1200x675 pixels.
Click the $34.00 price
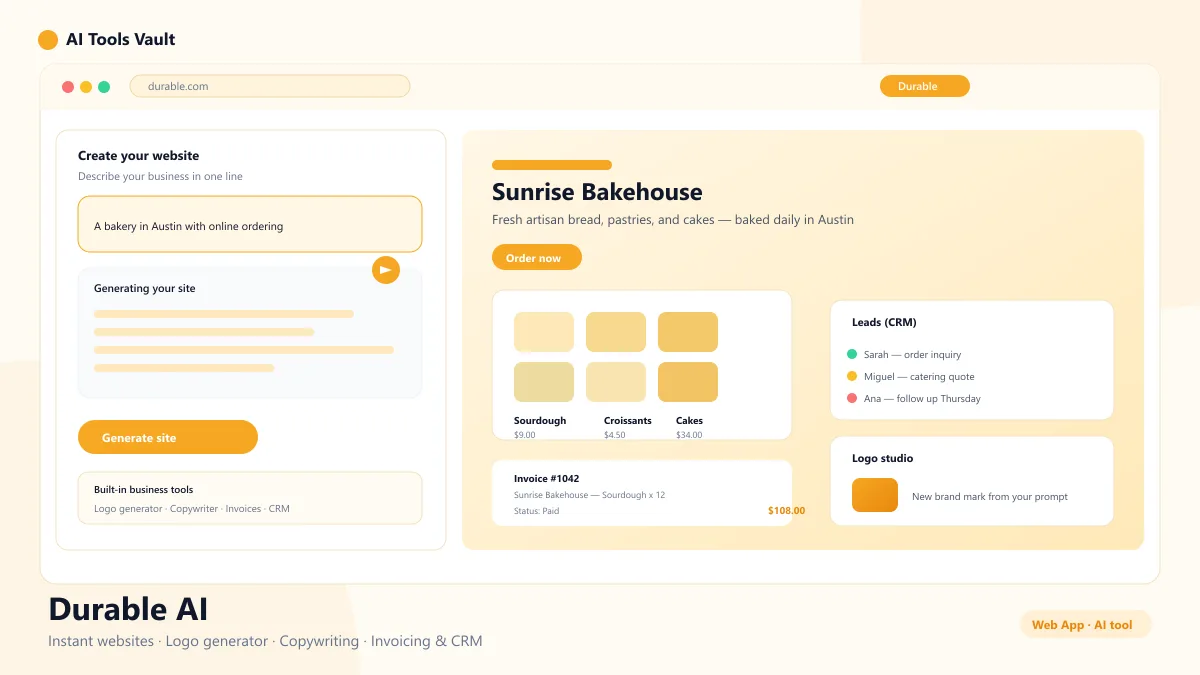click(x=689, y=435)
